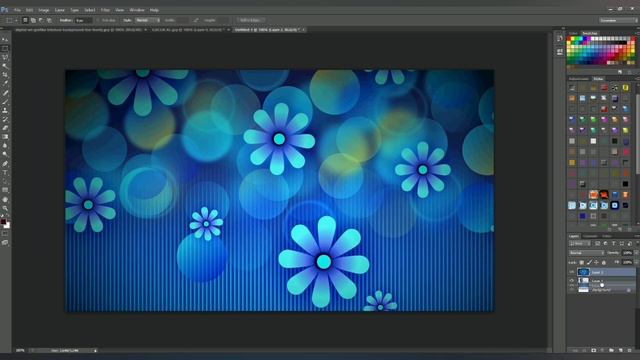Select the Background layer thumbnail

584,290
